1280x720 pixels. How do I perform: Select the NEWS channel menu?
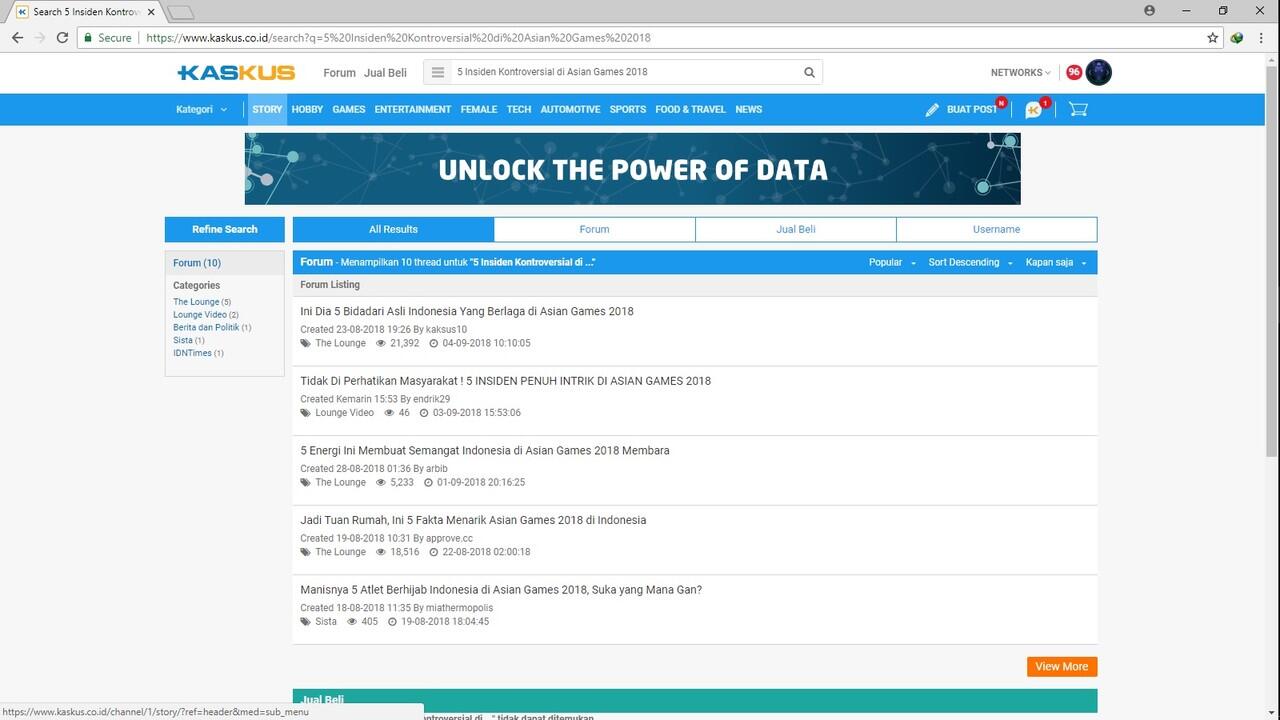[749, 109]
